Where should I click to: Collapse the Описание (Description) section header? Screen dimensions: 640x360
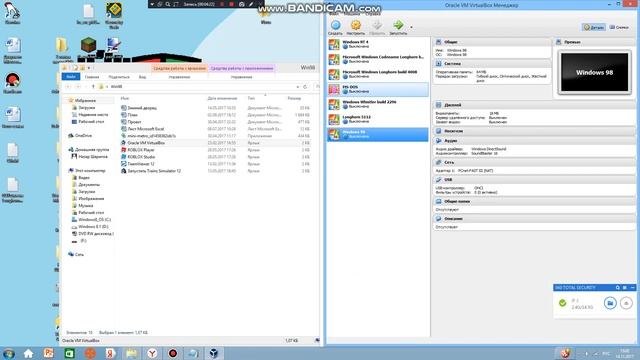(534, 219)
